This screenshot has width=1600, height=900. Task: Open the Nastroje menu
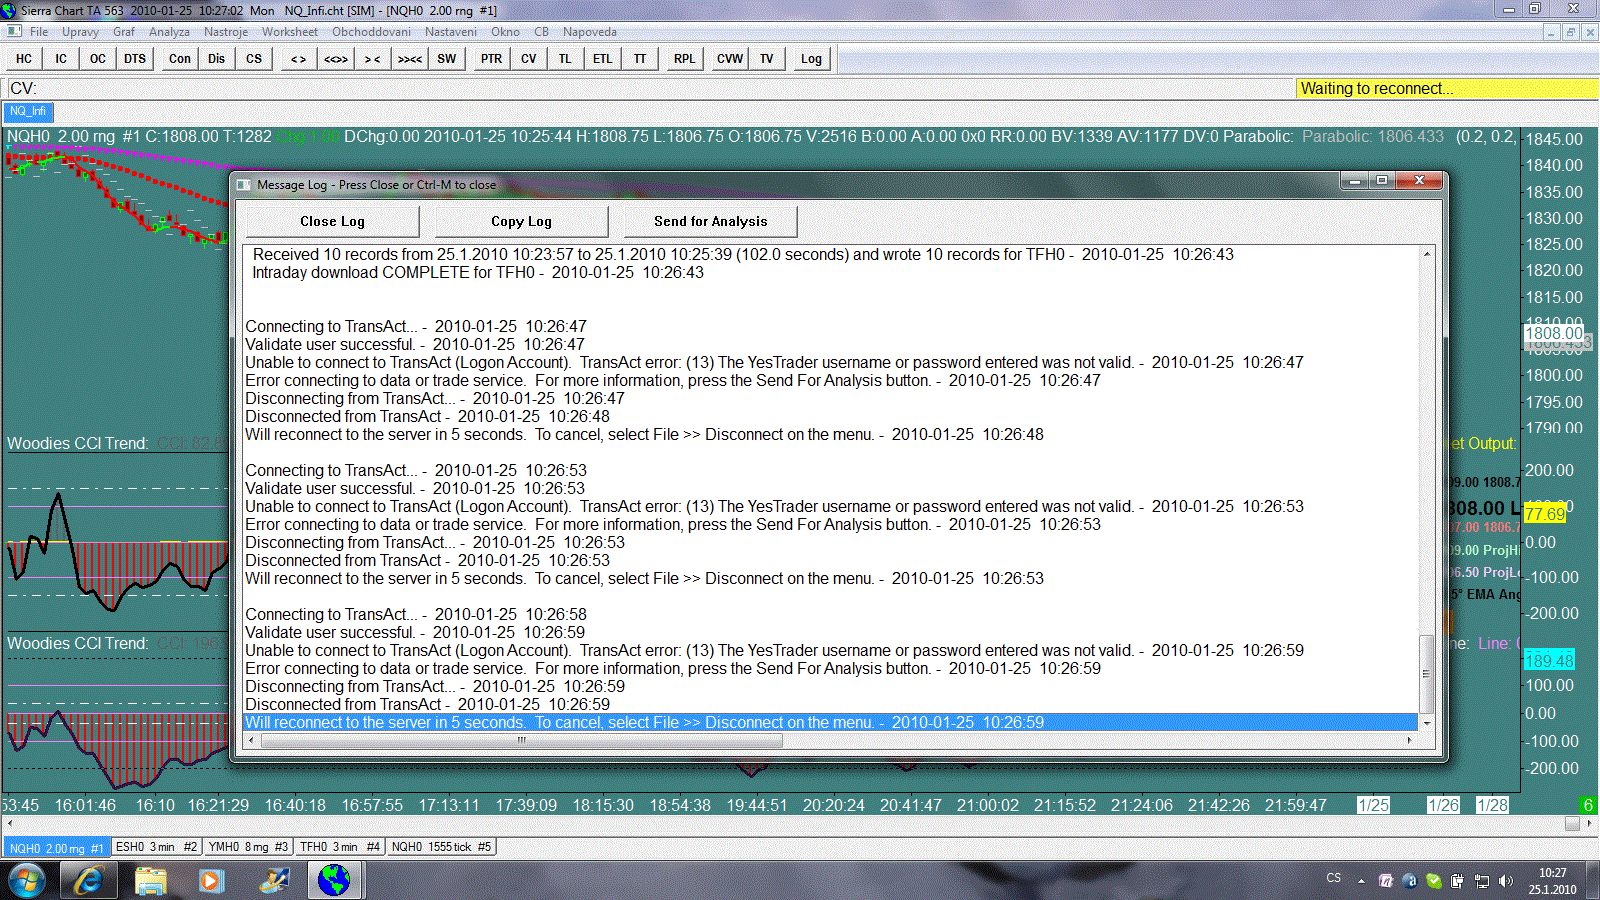226,32
